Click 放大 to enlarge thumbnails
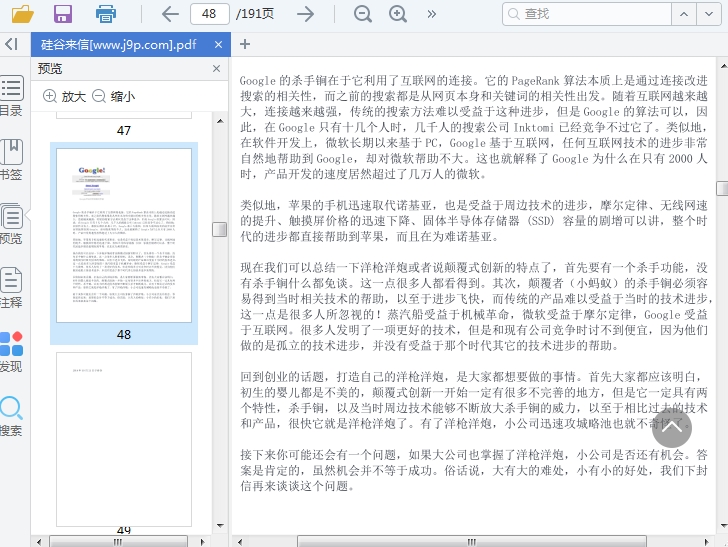The width and height of the screenshot is (728, 547). pos(64,96)
